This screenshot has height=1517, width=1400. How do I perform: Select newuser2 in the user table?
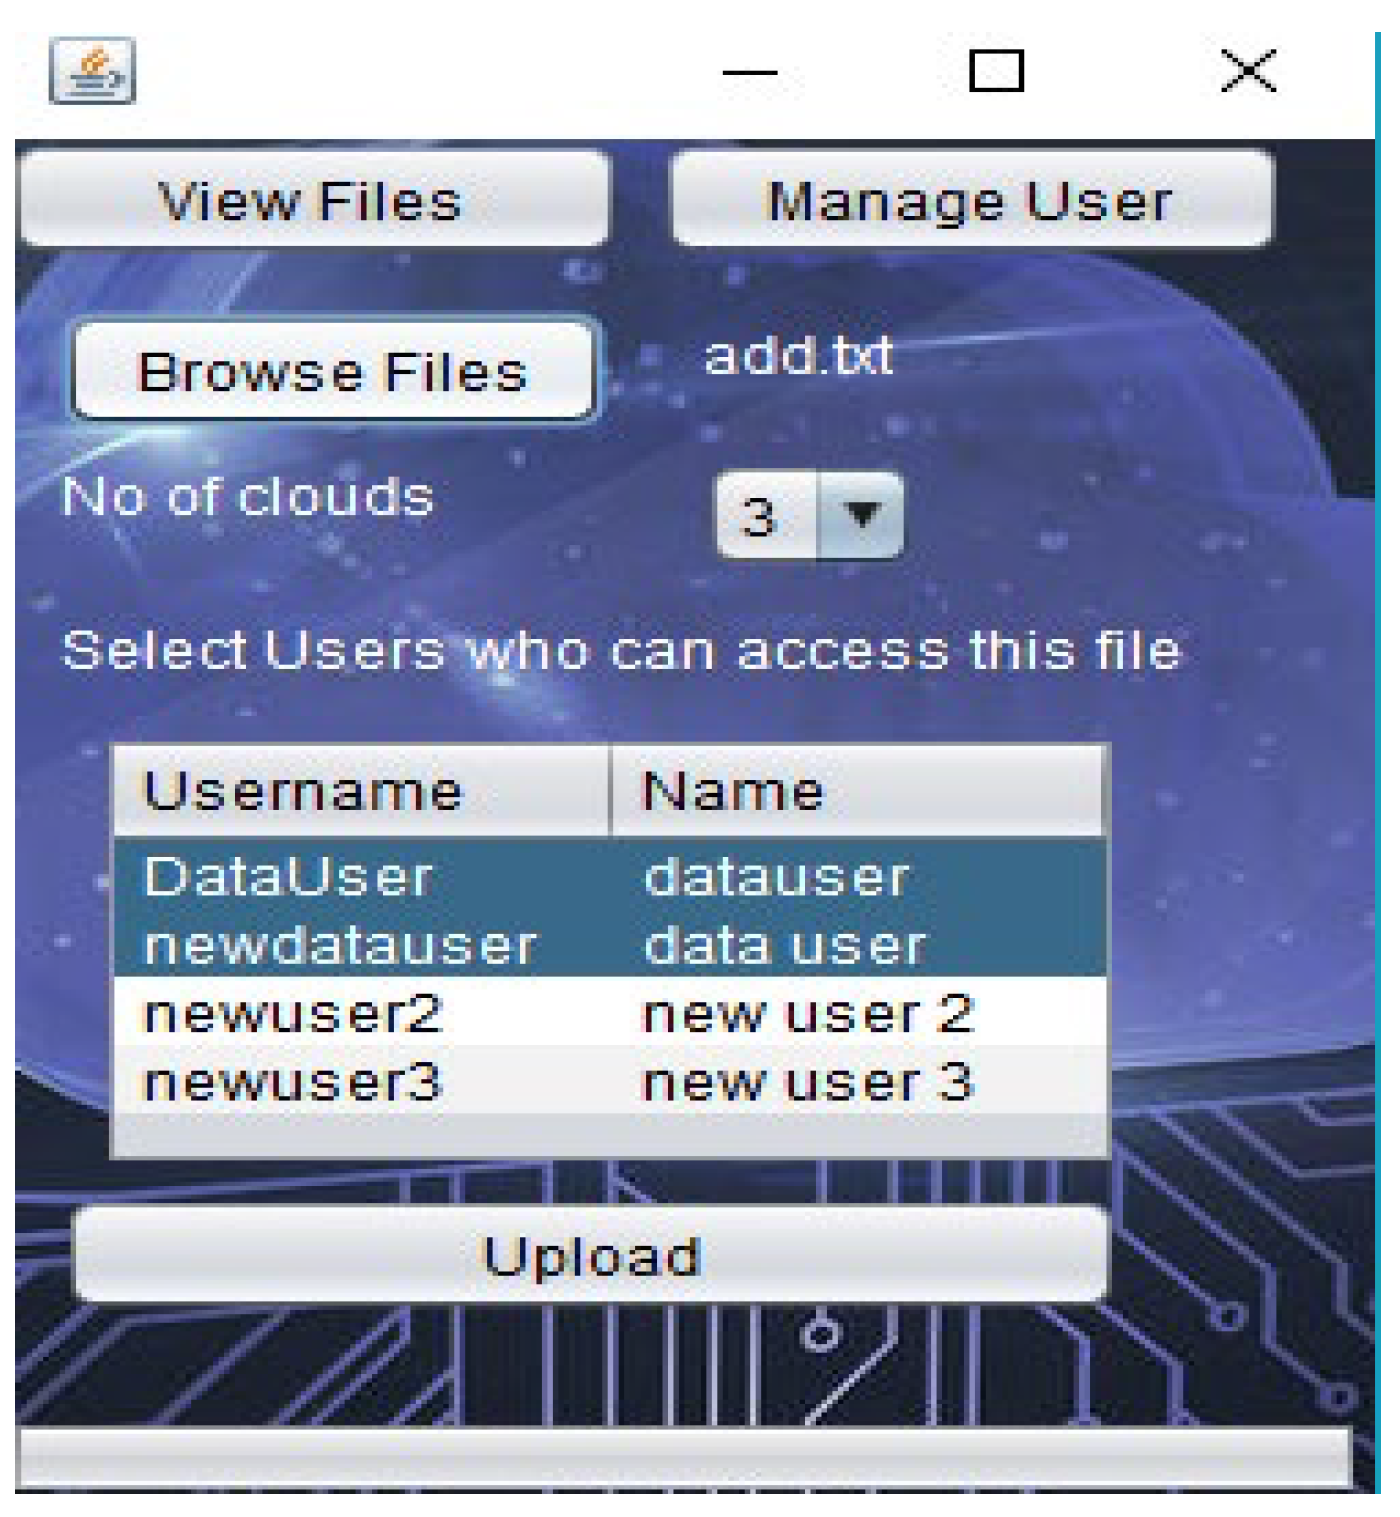(292, 1013)
